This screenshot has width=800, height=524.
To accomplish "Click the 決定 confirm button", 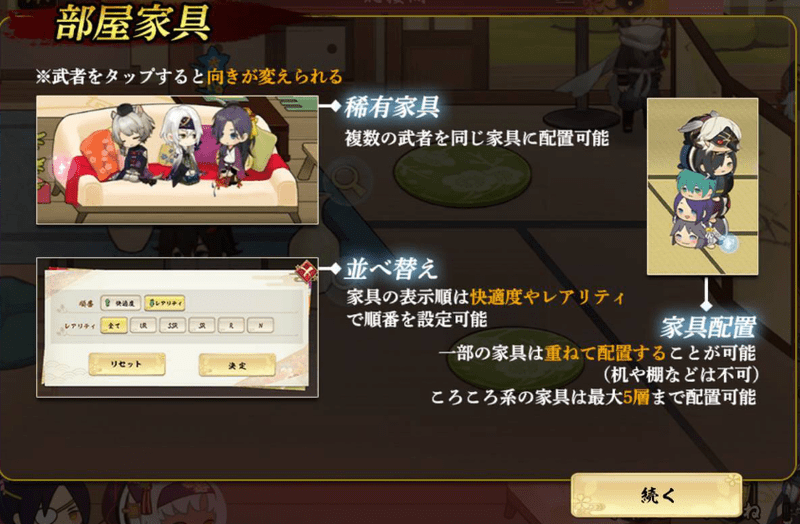I will (x=237, y=365).
